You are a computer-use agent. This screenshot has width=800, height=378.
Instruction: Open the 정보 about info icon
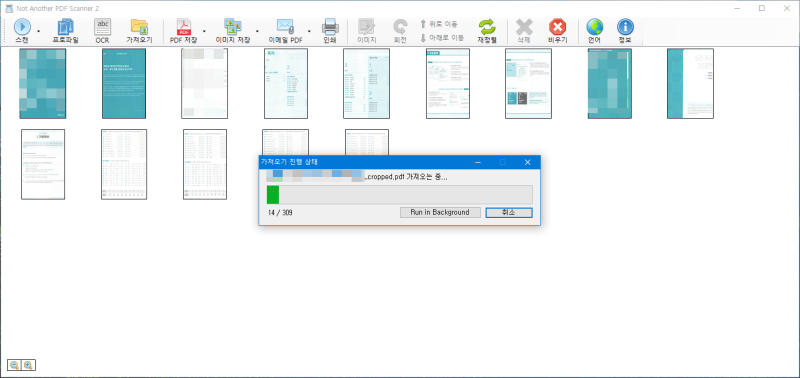tap(625, 26)
